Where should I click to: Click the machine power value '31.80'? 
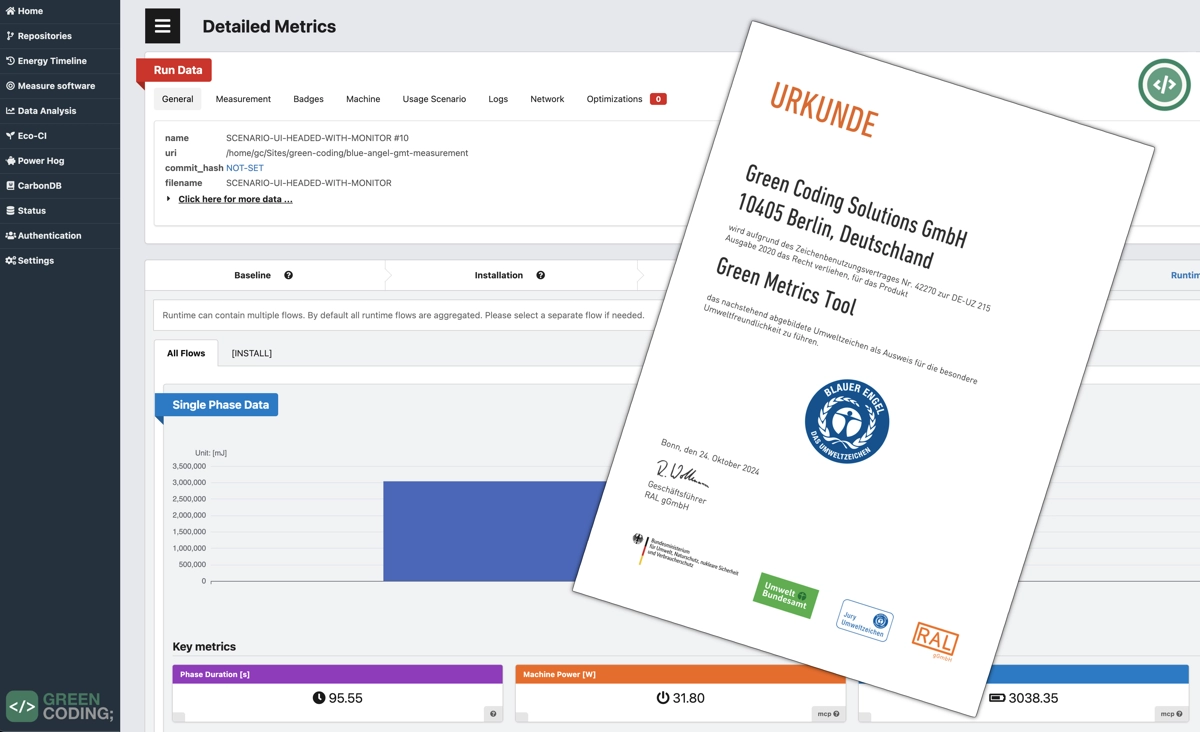(688, 698)
